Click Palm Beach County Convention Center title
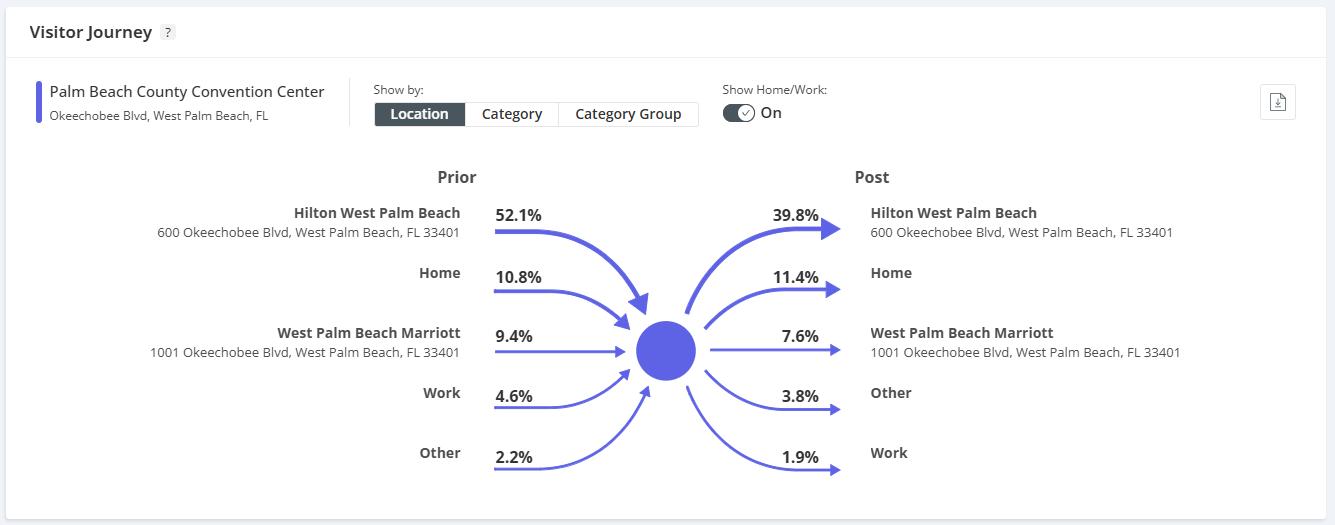The image size is (1335, 525). (x=187, y=92)
